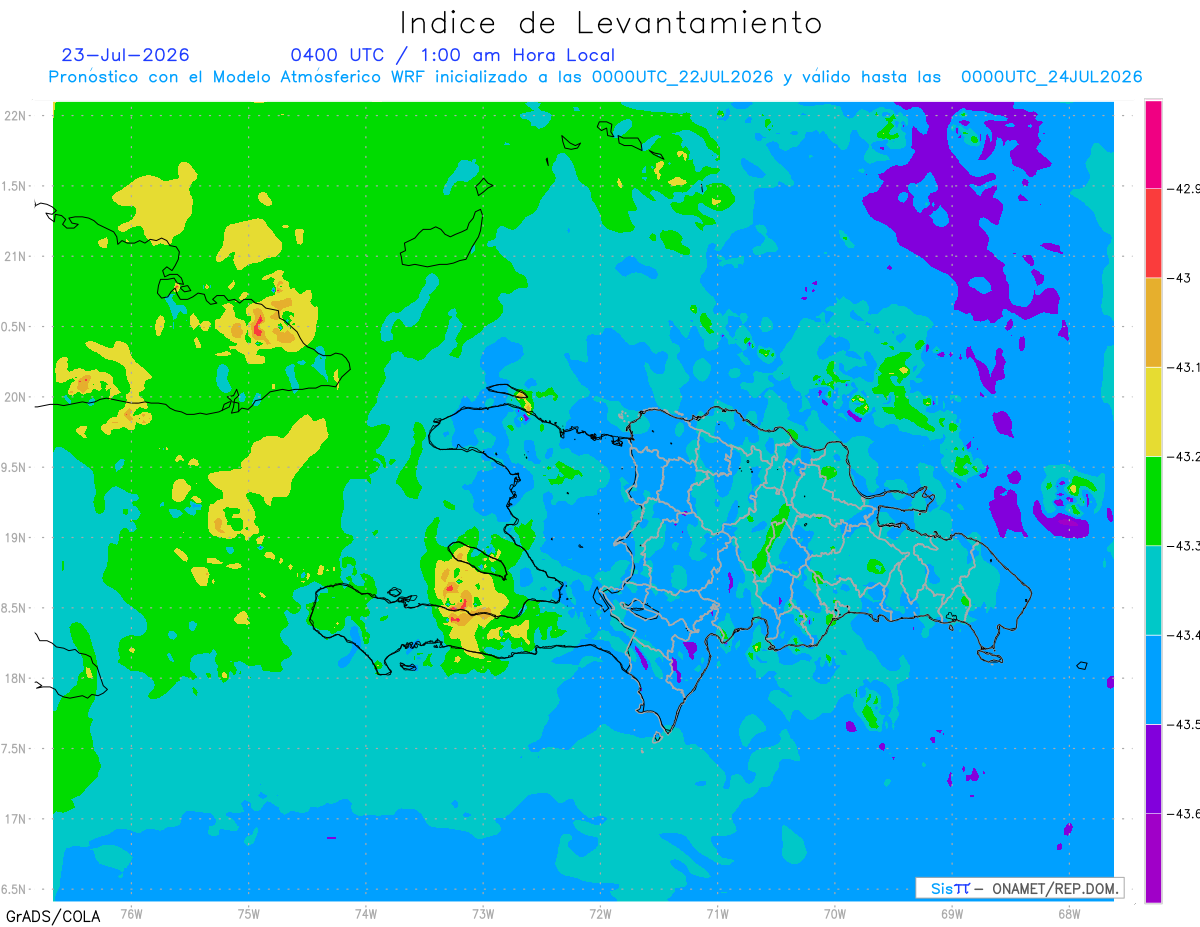Select the blue legend swatch between -43.4 and -43.5

1153,679
